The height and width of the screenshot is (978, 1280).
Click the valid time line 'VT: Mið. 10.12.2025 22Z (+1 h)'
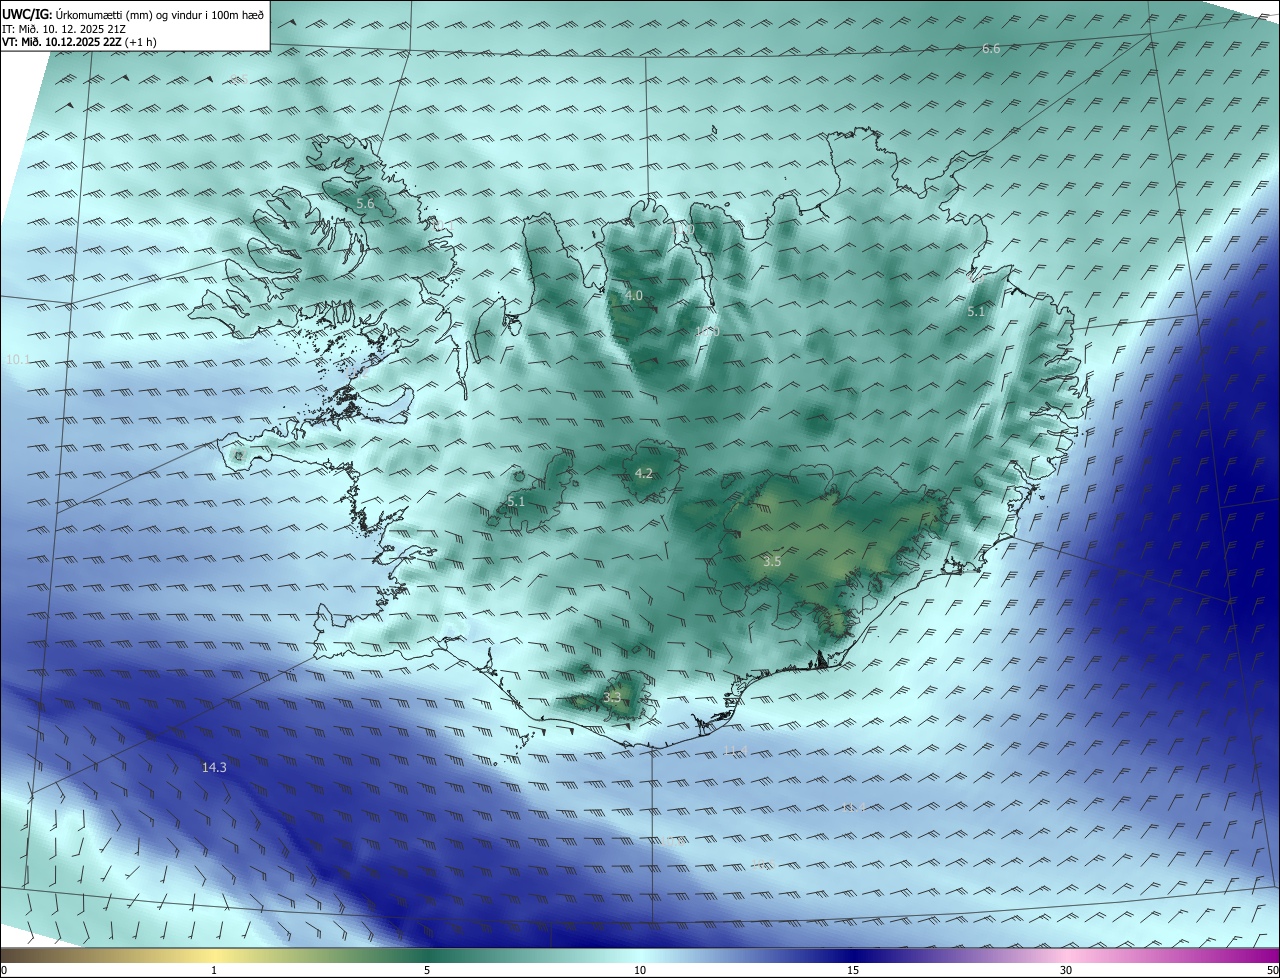click(x=79, y=42)
